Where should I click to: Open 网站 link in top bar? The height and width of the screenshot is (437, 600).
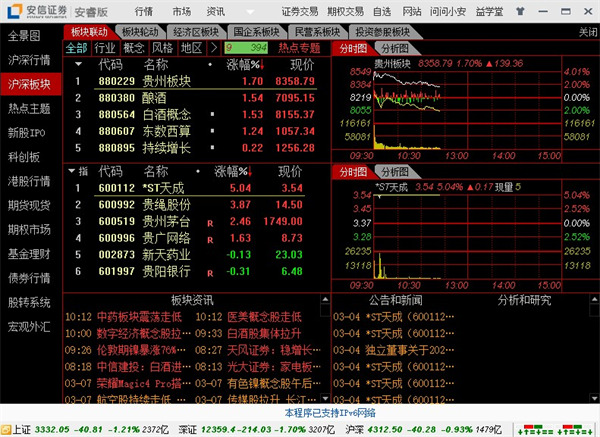pos(412,12)
